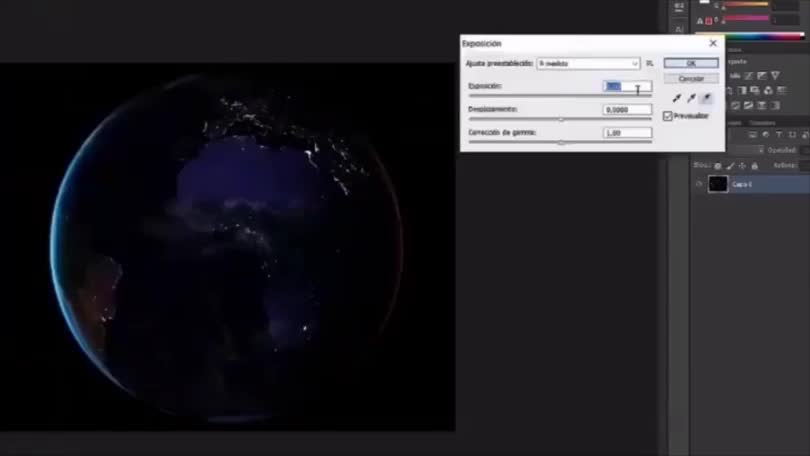Click the Desplazamiento value field showing 0,0000
810x456 pixels.
coord(627,109)
